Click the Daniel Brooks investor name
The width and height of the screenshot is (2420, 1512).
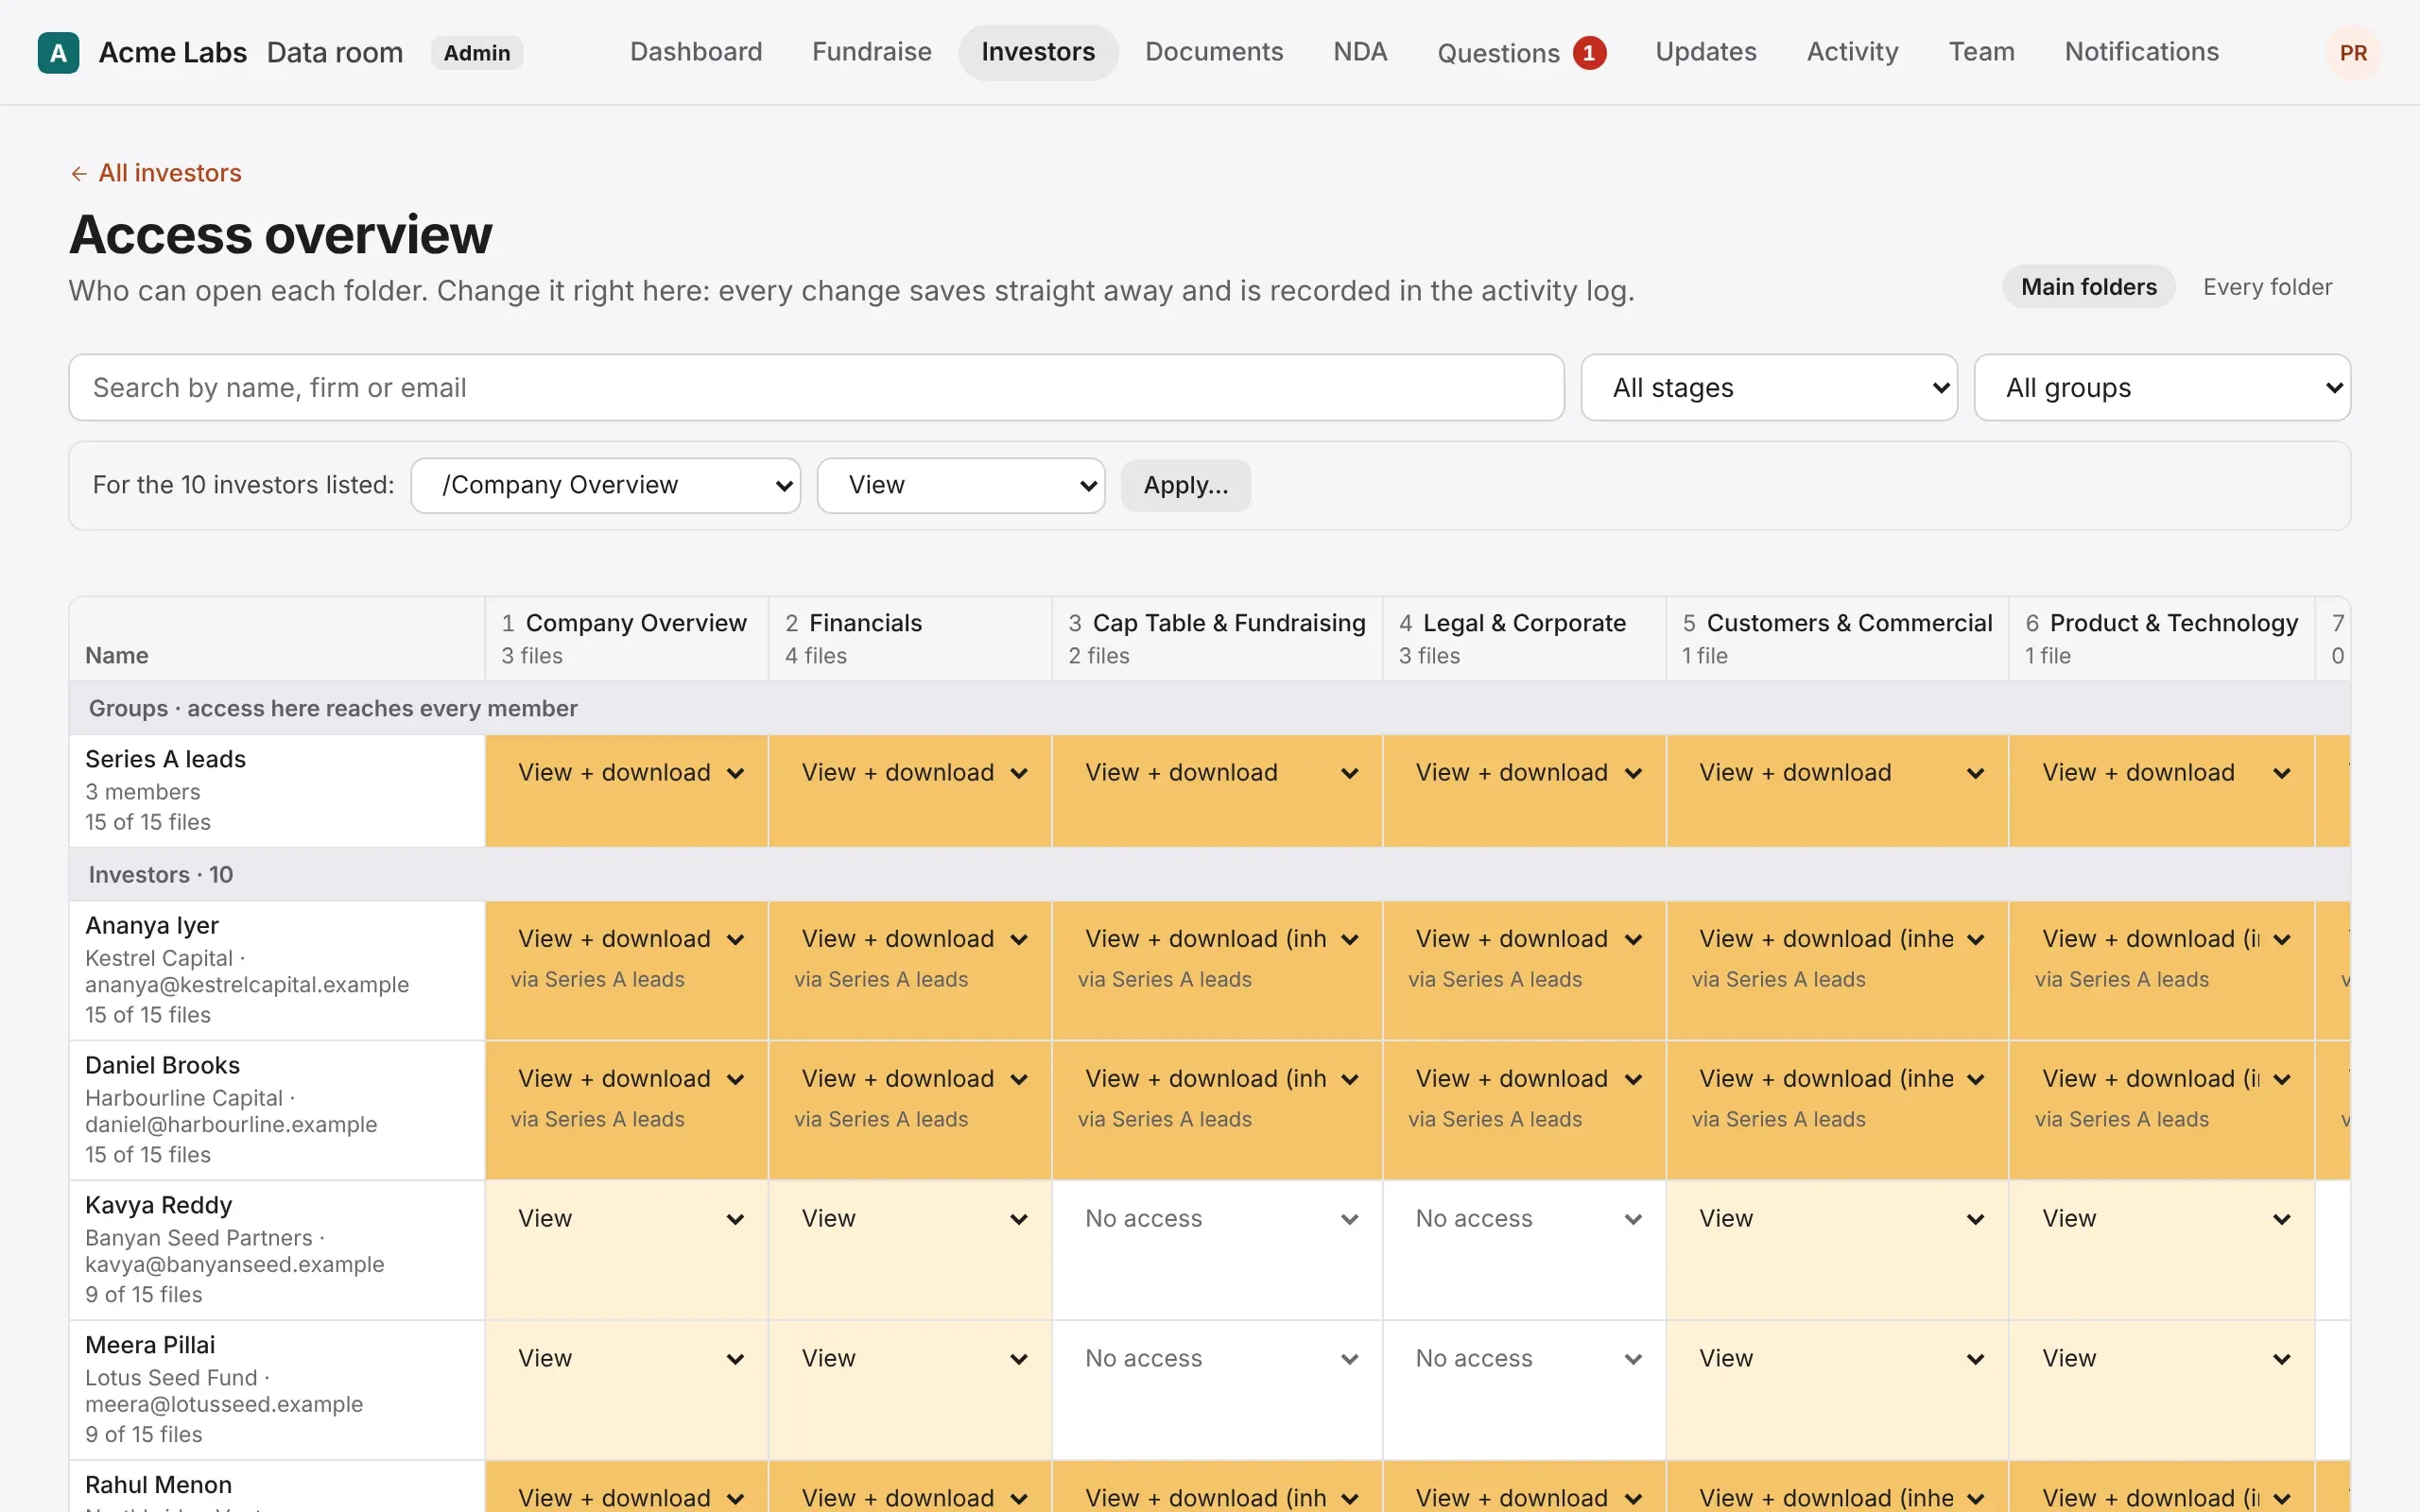click(163, 1065)
